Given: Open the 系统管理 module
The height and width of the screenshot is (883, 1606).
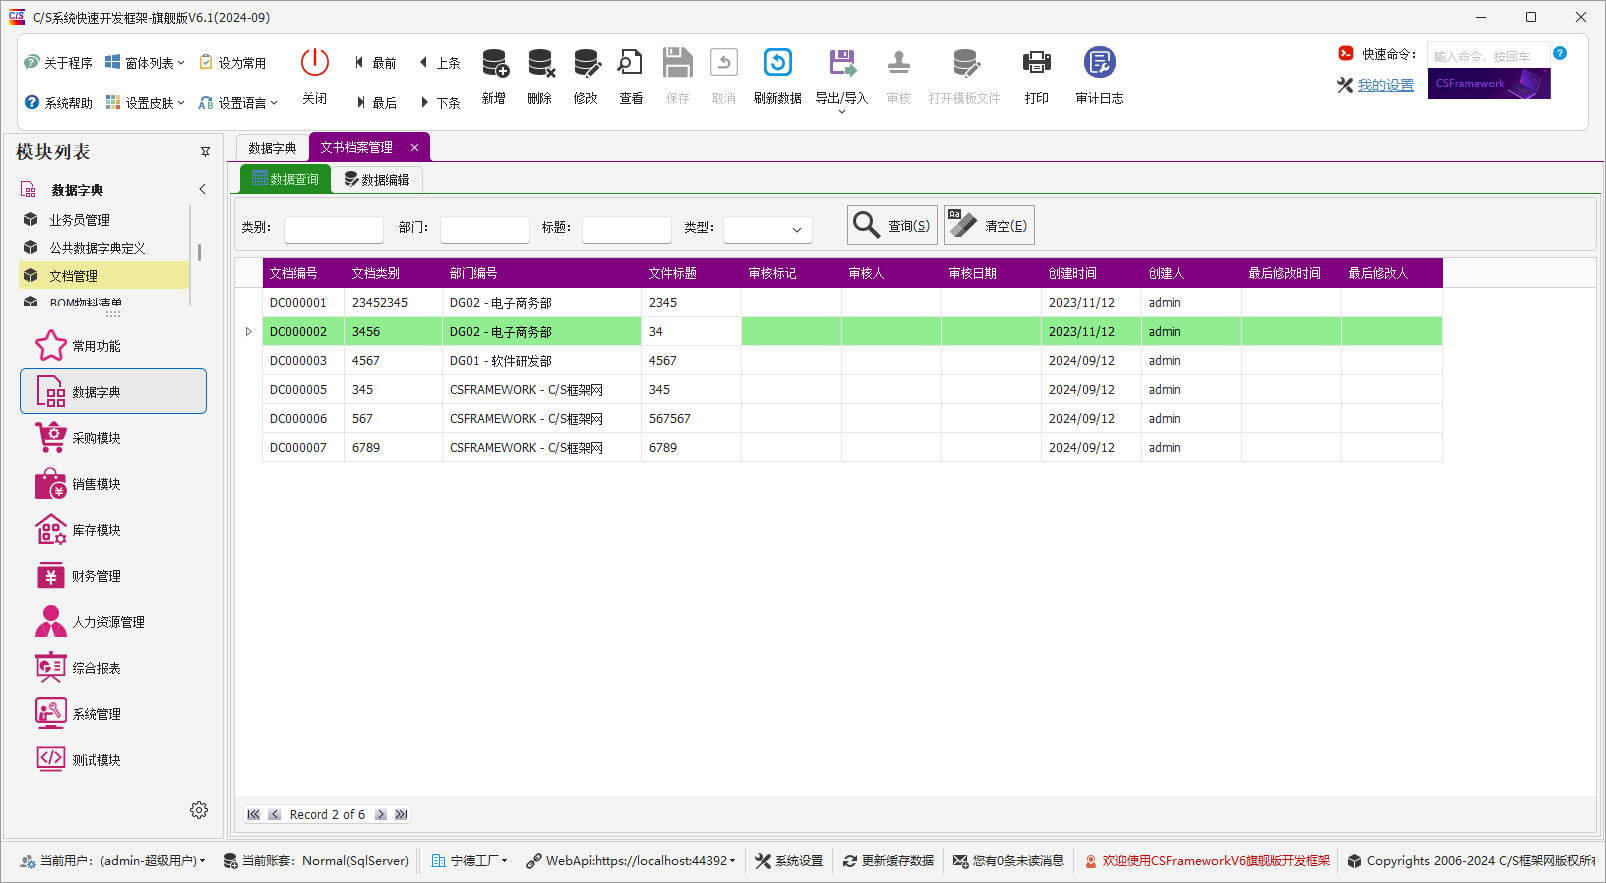Looking at the screenshot, I should click(113, 714).
